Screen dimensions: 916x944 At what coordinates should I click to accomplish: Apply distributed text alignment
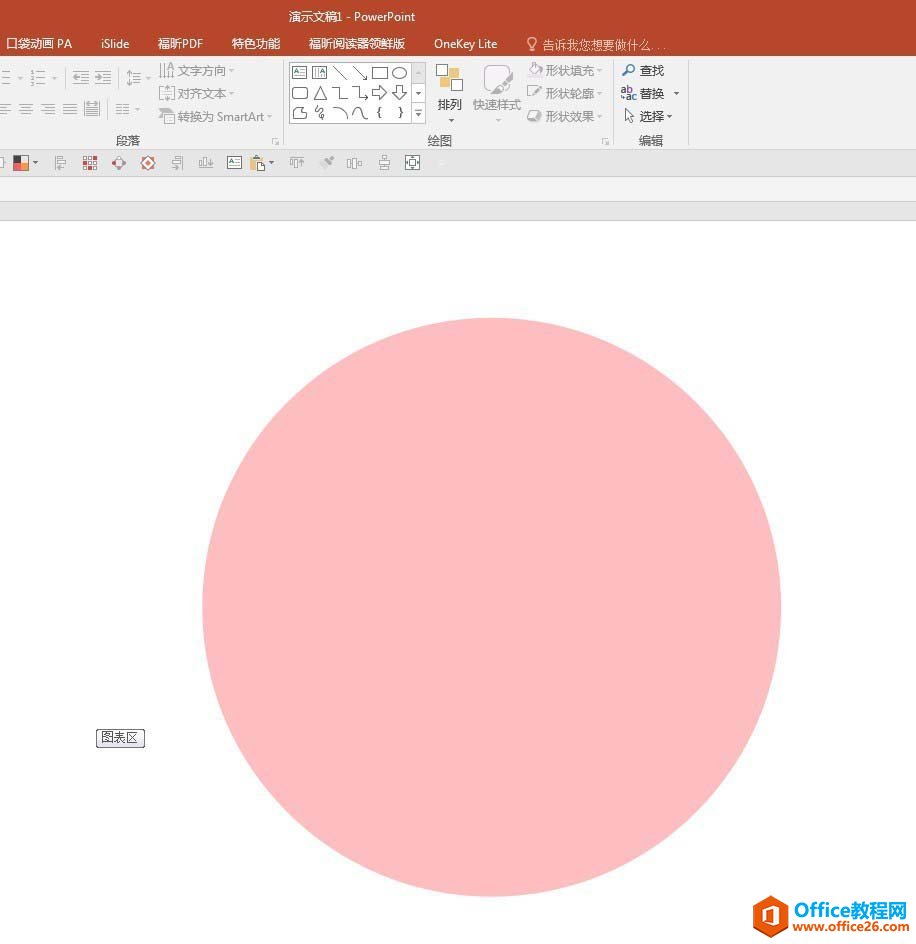click(92, 109)
